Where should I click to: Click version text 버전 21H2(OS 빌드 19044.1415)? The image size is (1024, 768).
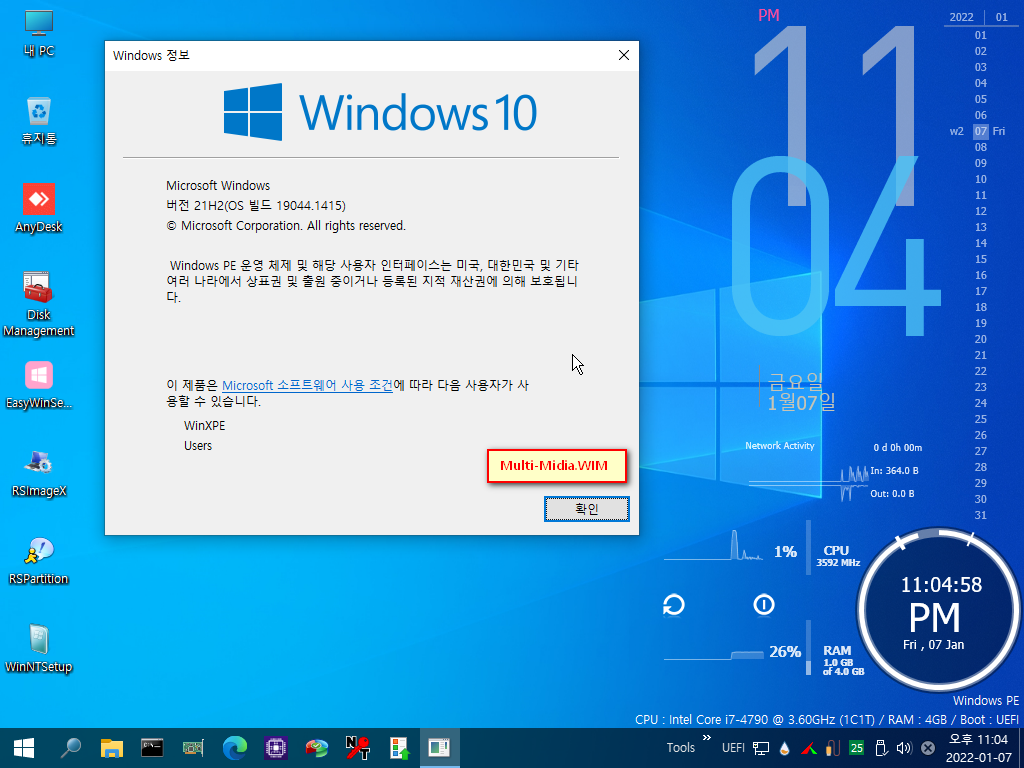click(256, 206)
